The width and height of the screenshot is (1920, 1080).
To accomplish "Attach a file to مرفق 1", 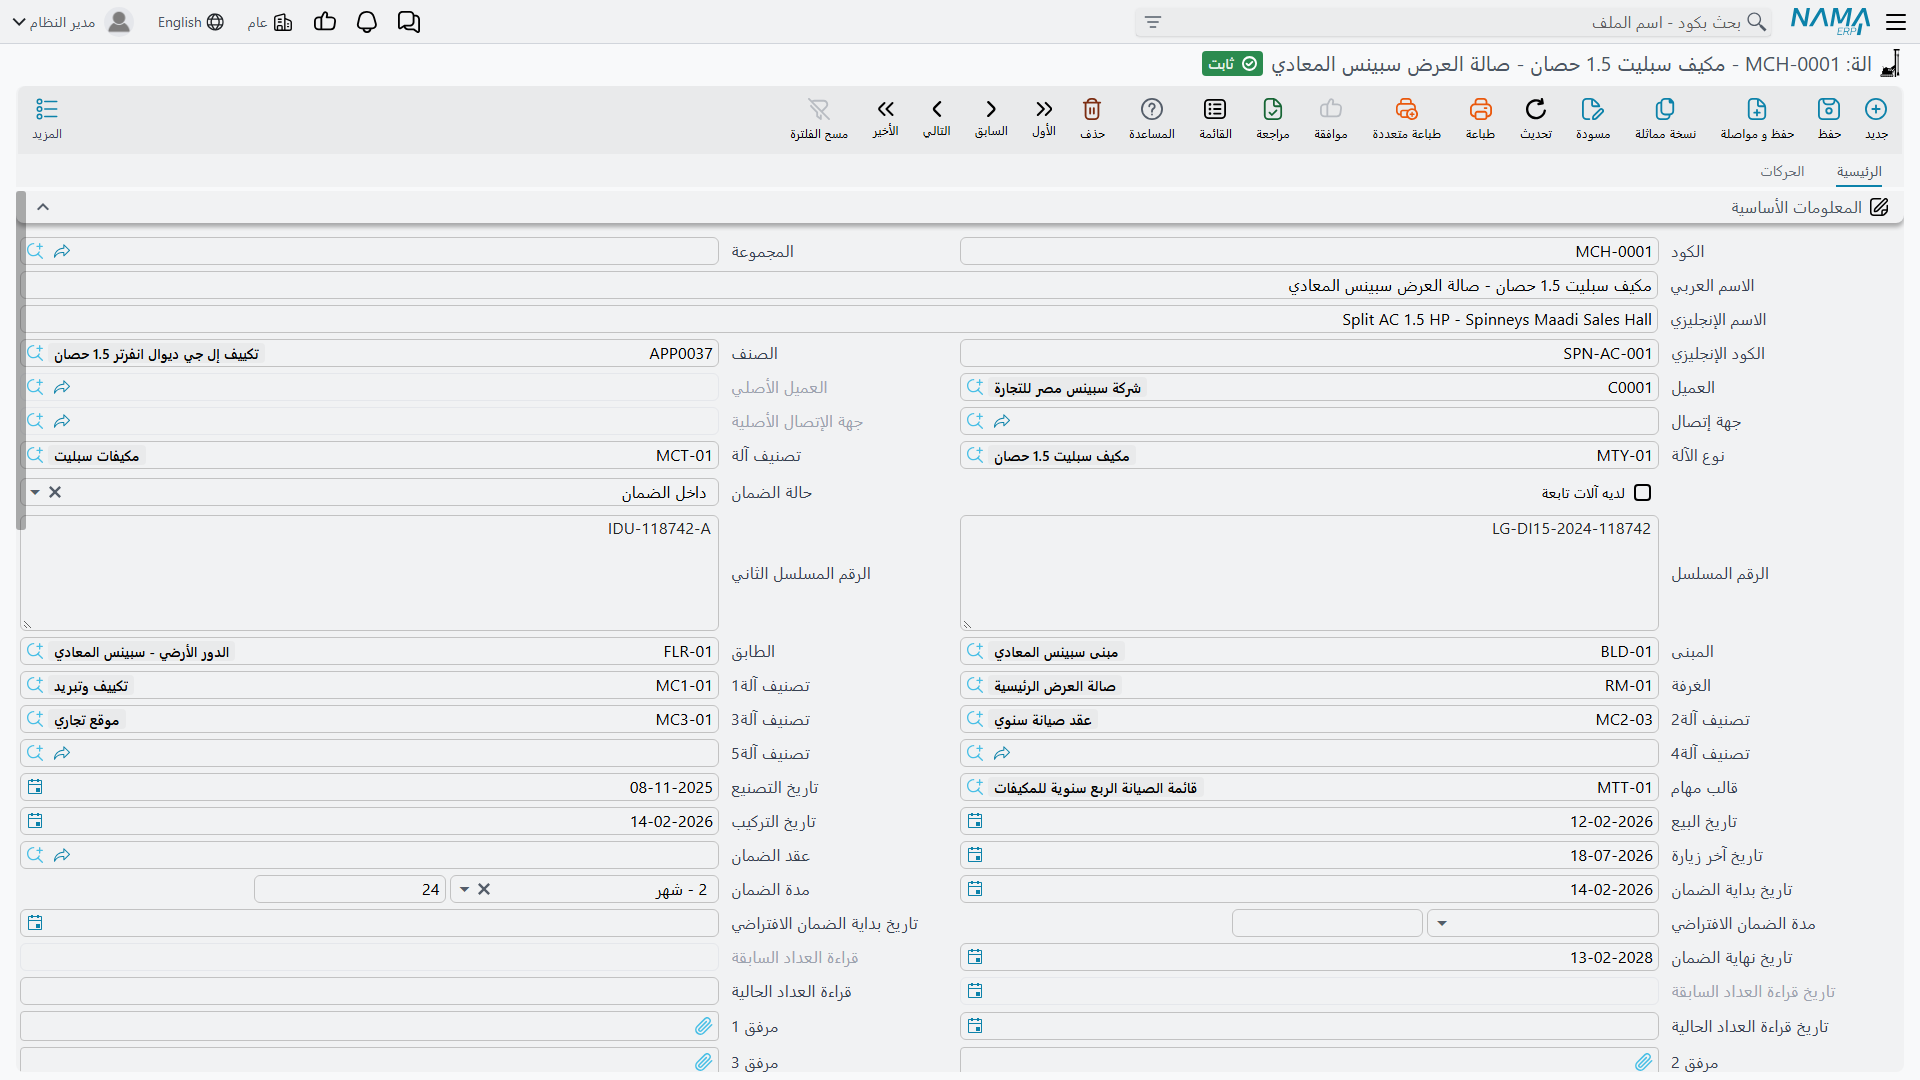I will click(x=704, y=1026).
